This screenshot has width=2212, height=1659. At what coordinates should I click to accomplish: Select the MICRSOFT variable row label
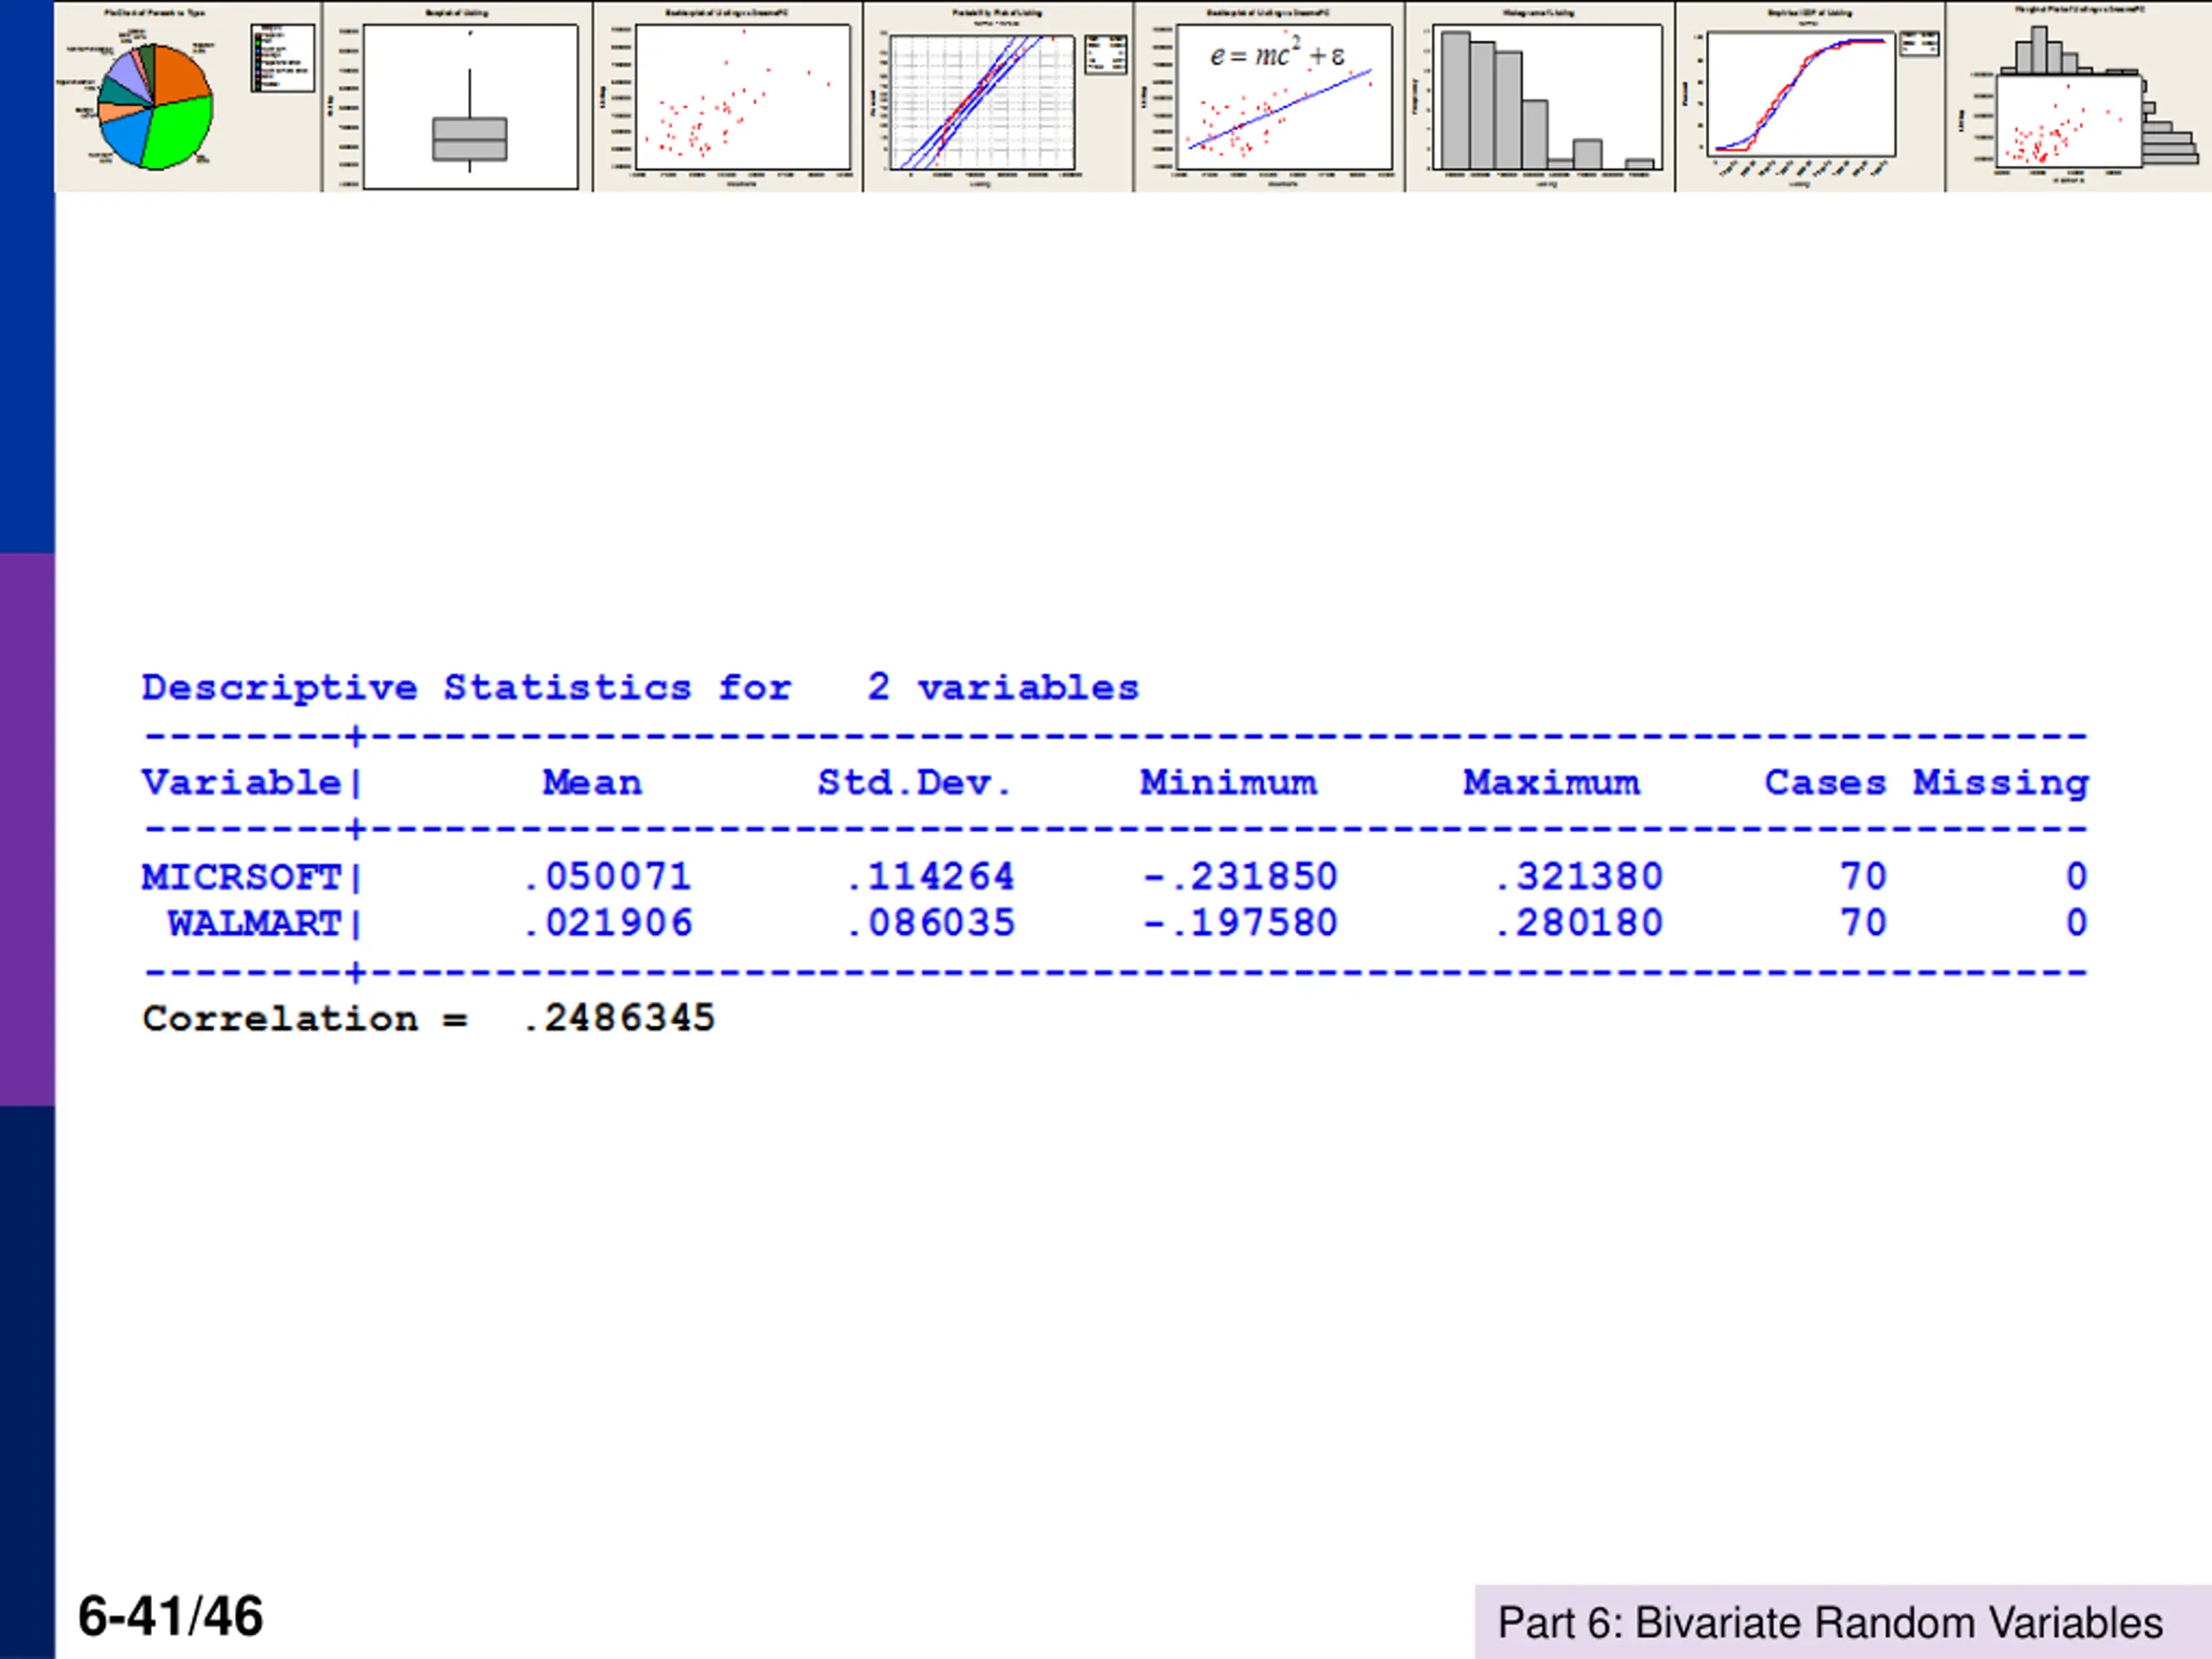[241, 877]
